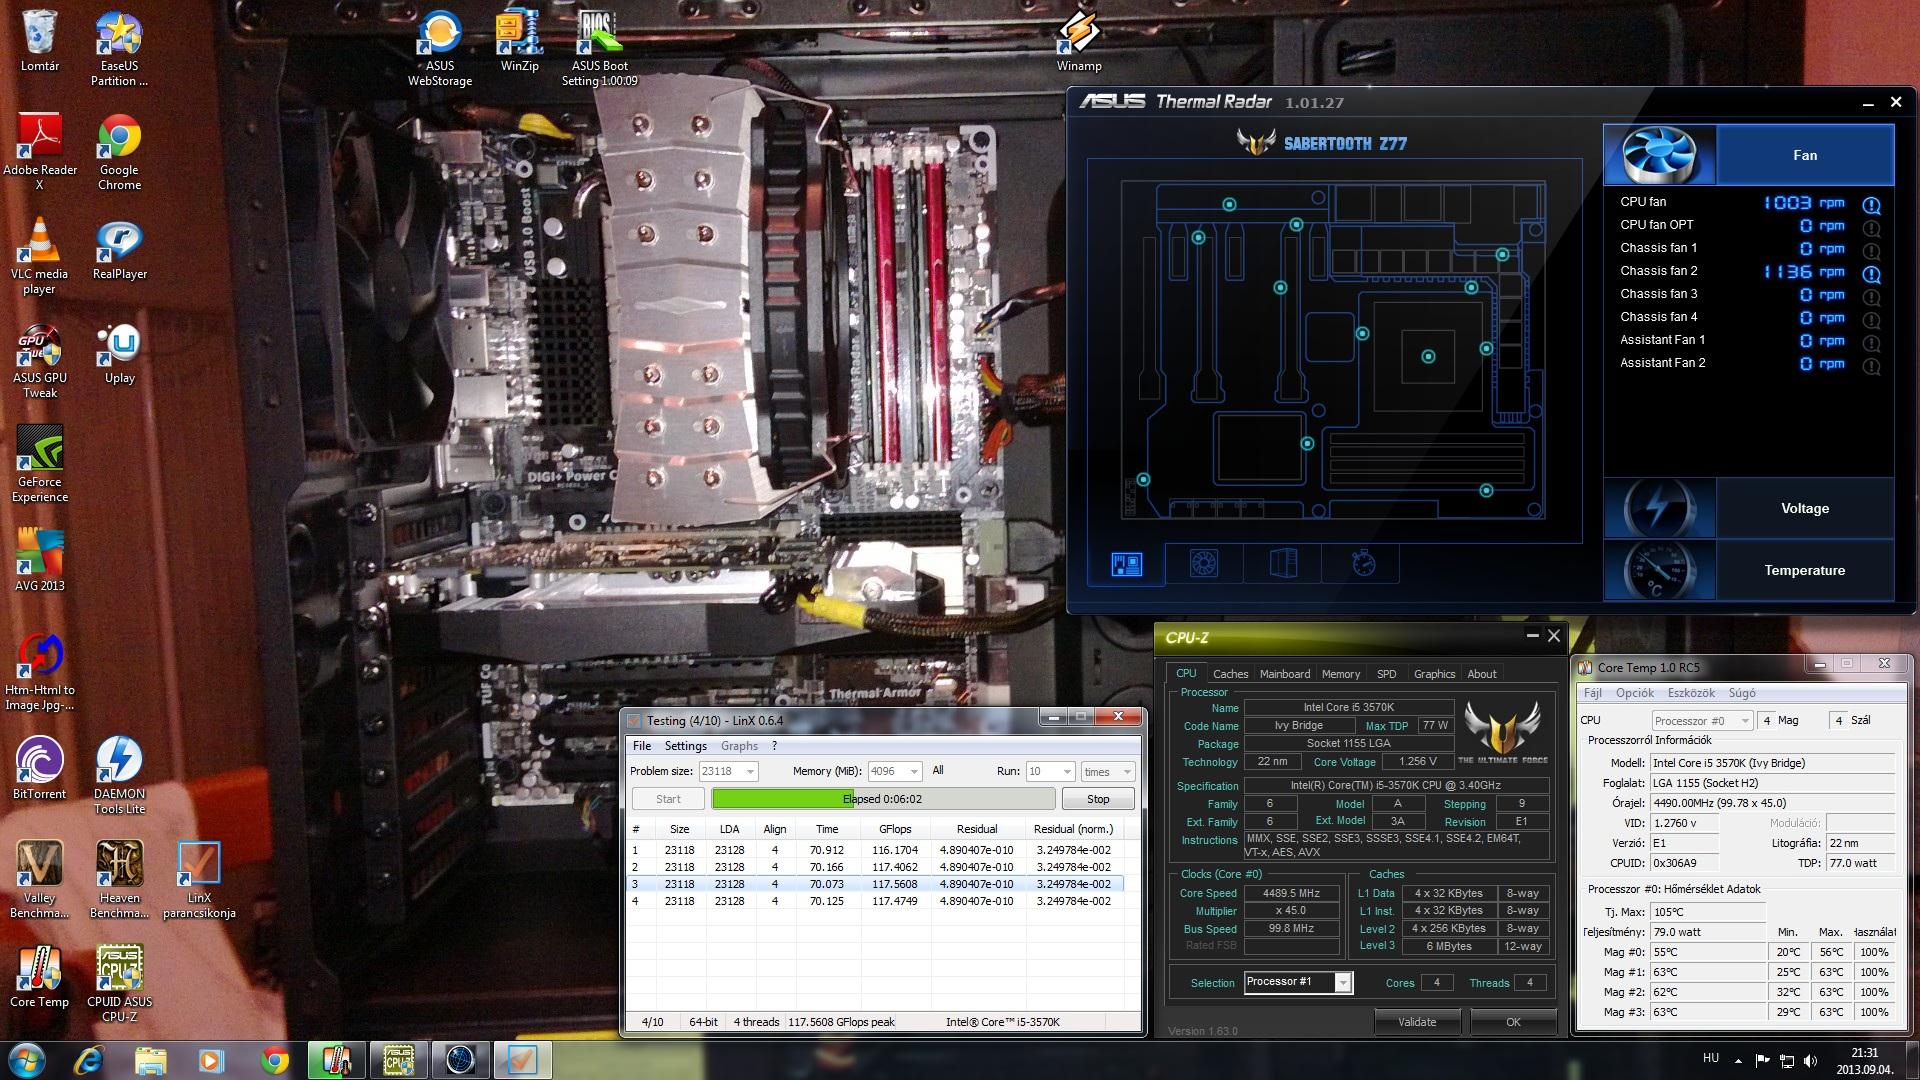Open RealPlayer desktop icon
Image resolution: width=1920 pixels, height=1080 pixels.
click(119, 250)
